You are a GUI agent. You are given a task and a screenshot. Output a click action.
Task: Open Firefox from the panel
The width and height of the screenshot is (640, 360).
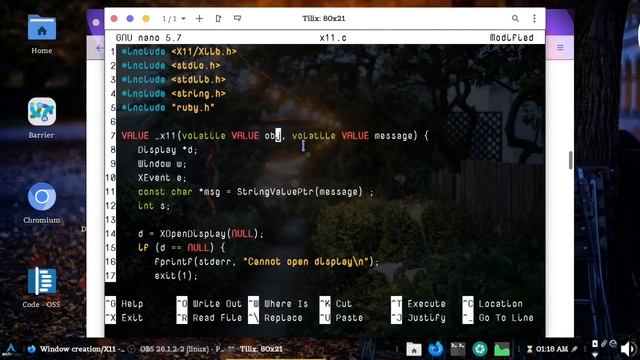click(436, 349)
